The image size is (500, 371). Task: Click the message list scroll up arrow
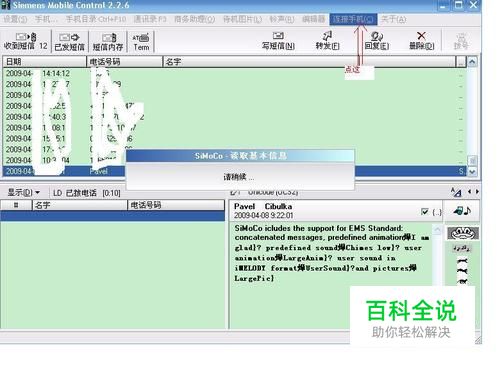coord(472,62)
